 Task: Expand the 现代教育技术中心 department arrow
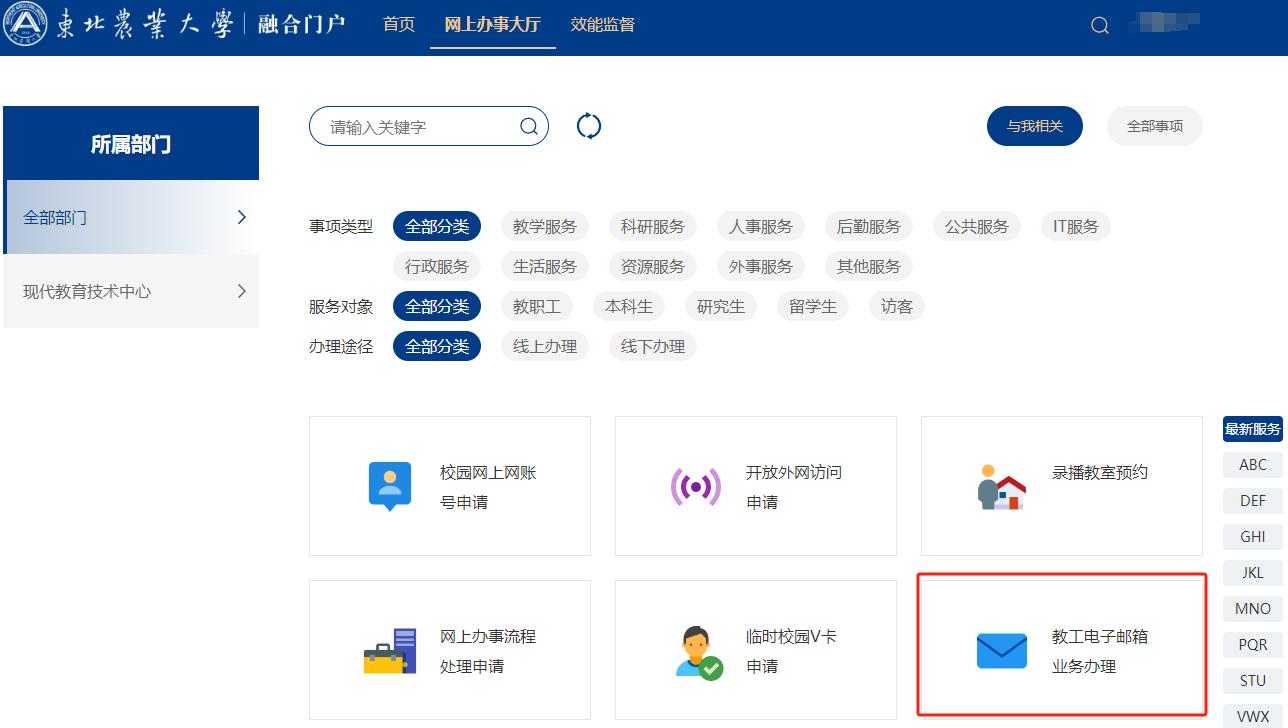[x=241, y=292]
